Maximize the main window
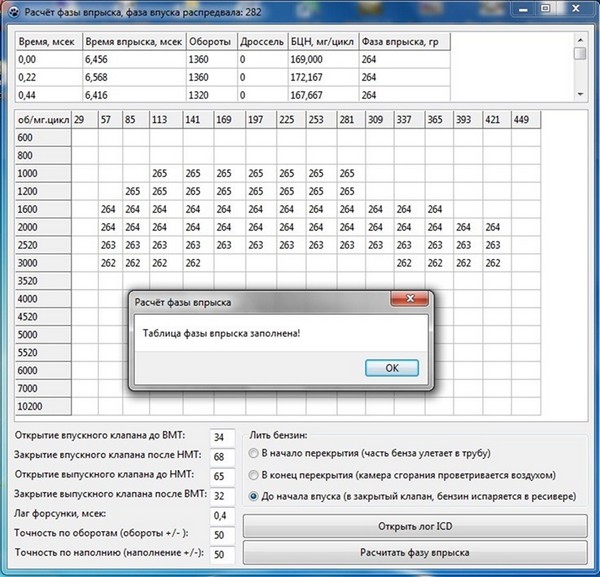The image size is (600, 577). pyautogui.click(x=545, y=9)
